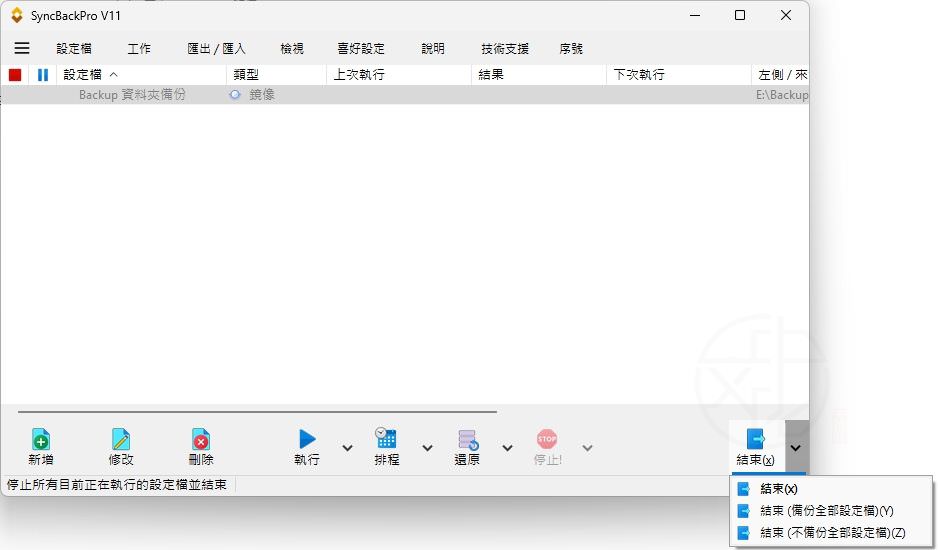Click the 還原 (Restore) icon
Viewport: 938px width, 550px height.
tap(467, 439)
